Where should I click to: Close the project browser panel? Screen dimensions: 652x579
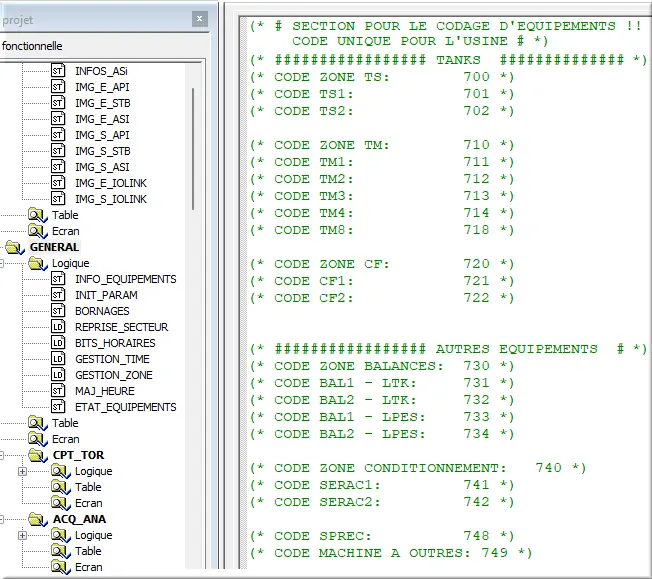click(x=199, y=18)
